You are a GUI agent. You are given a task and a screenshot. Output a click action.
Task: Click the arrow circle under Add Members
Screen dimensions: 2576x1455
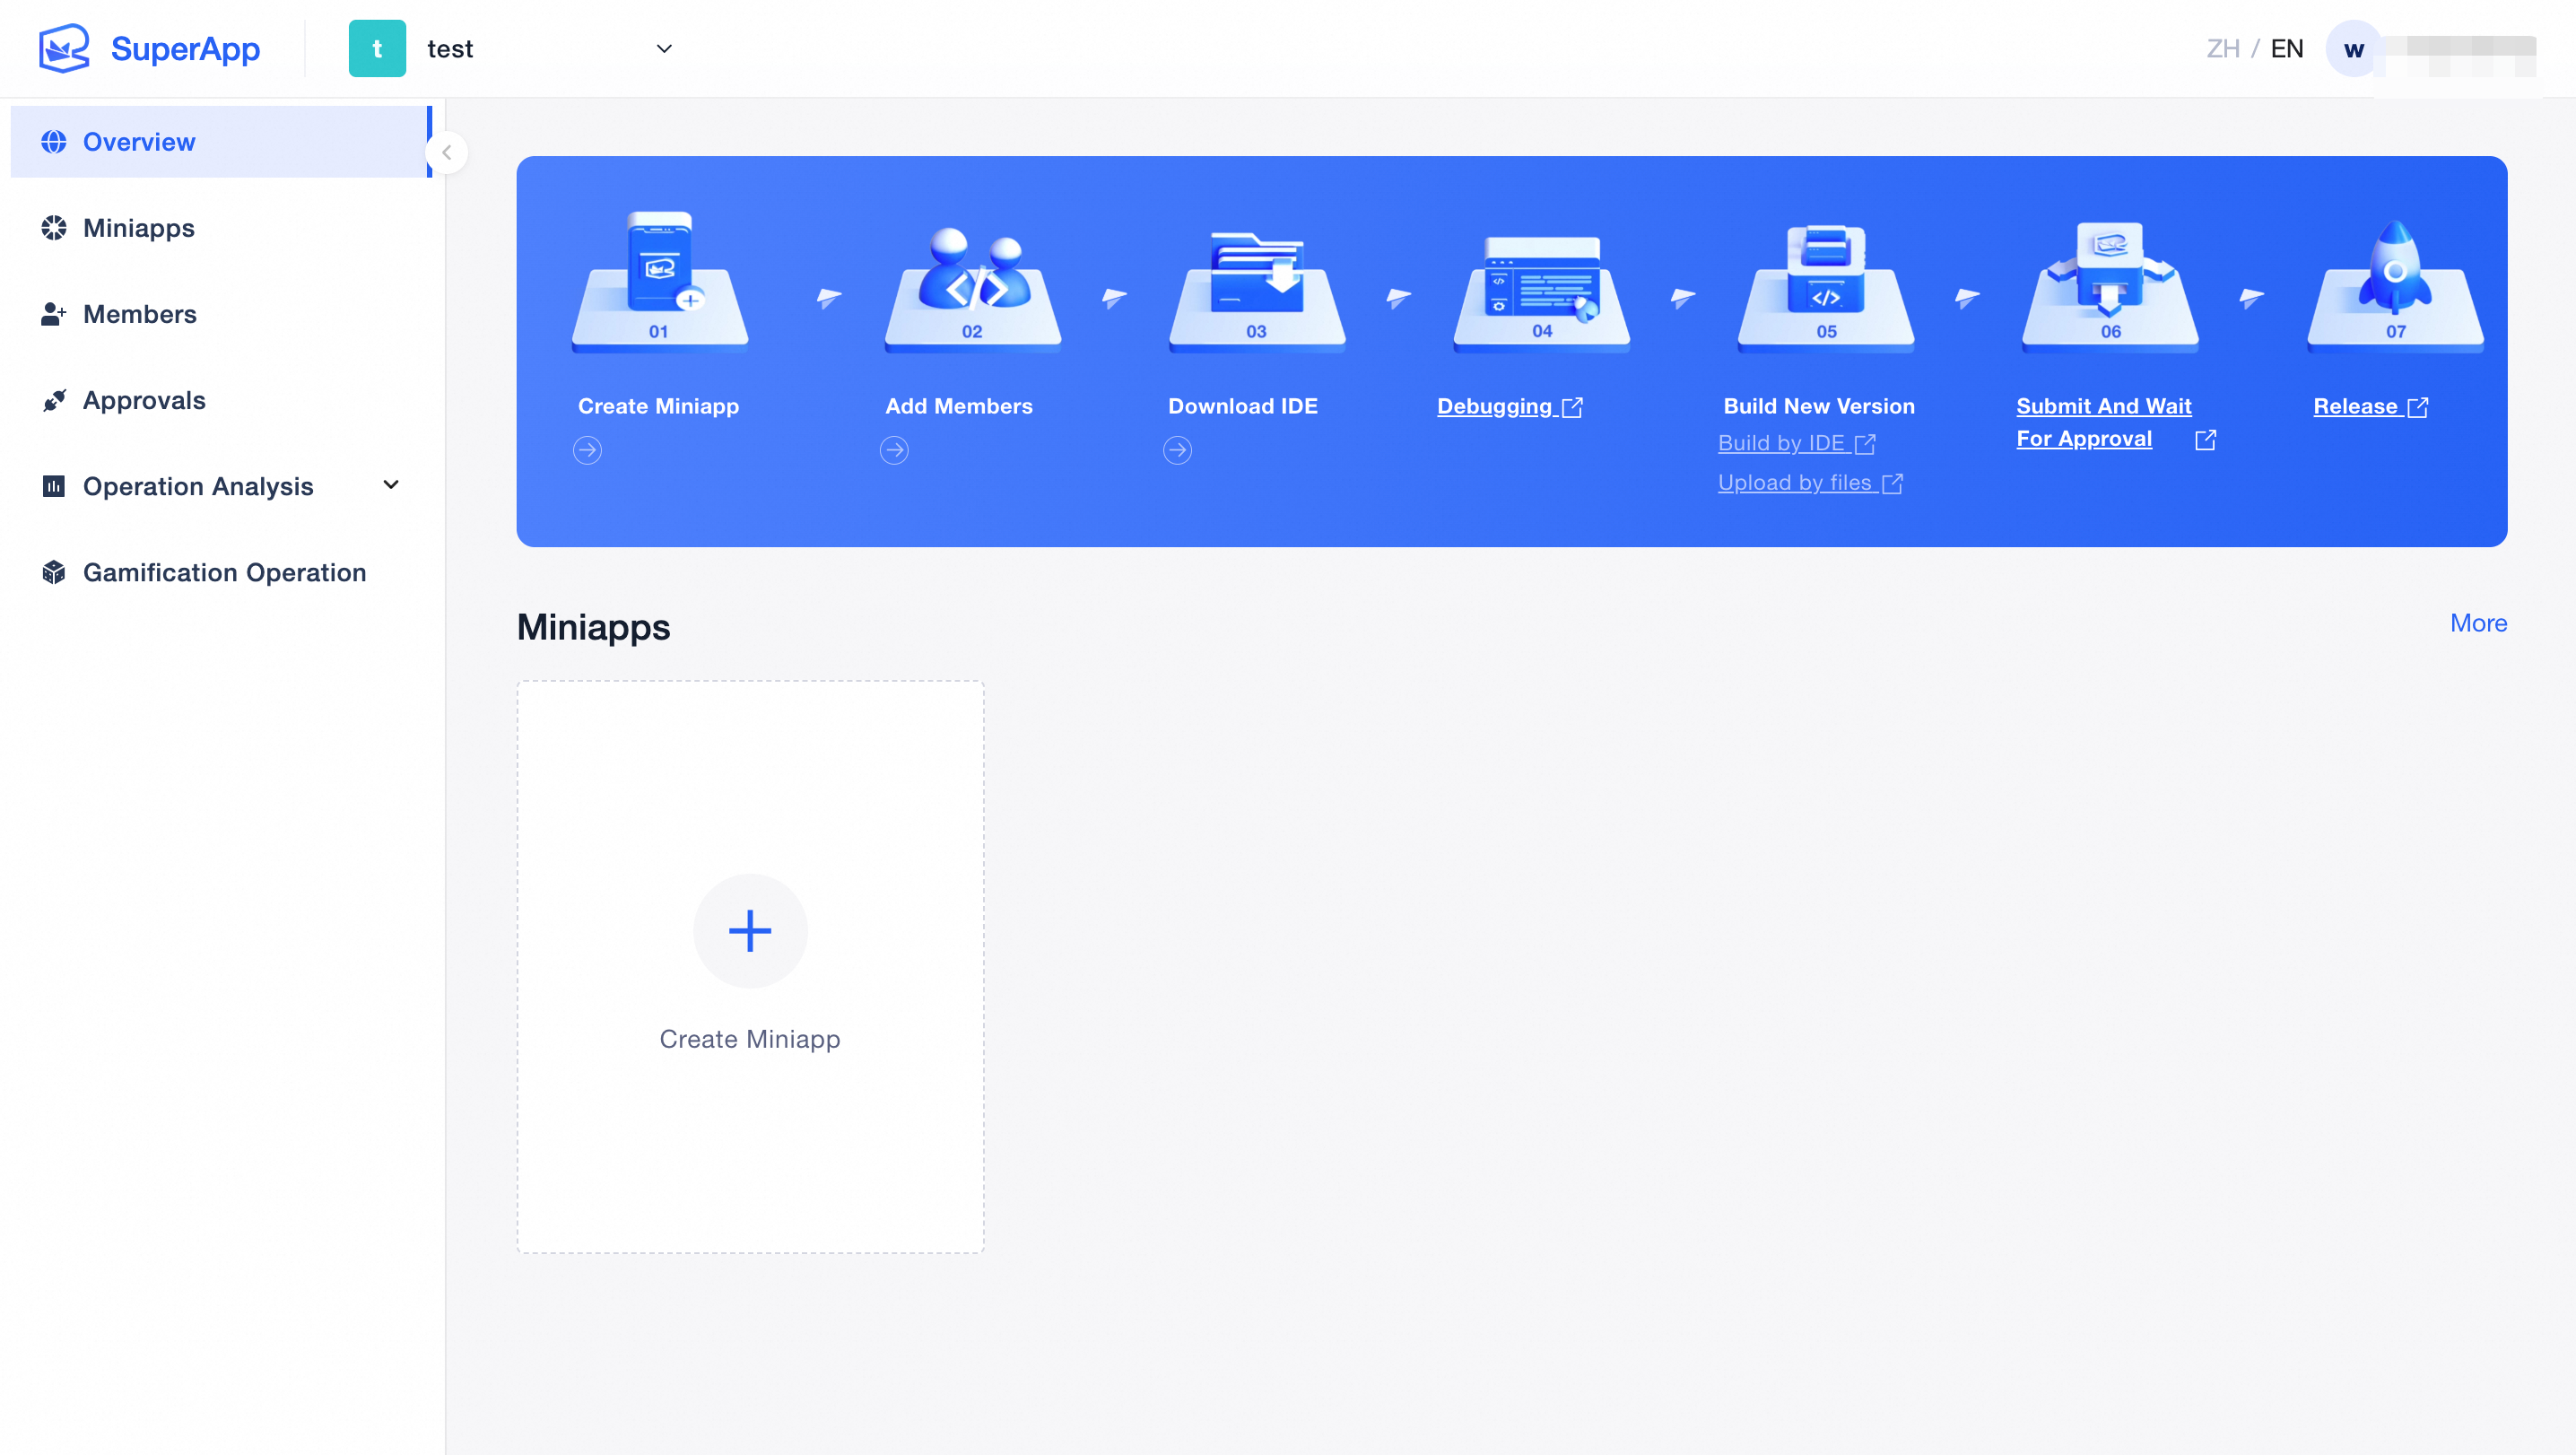[894, 450]
